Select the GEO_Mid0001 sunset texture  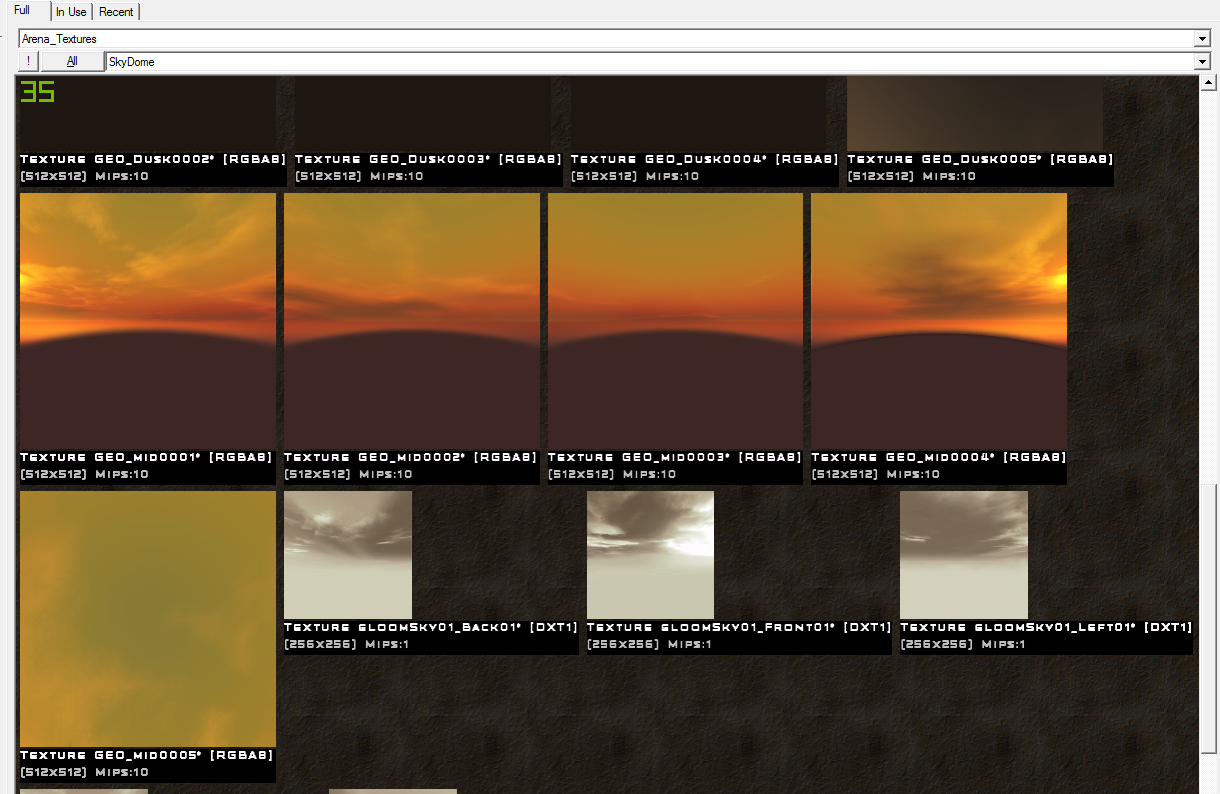click(147, 318)
